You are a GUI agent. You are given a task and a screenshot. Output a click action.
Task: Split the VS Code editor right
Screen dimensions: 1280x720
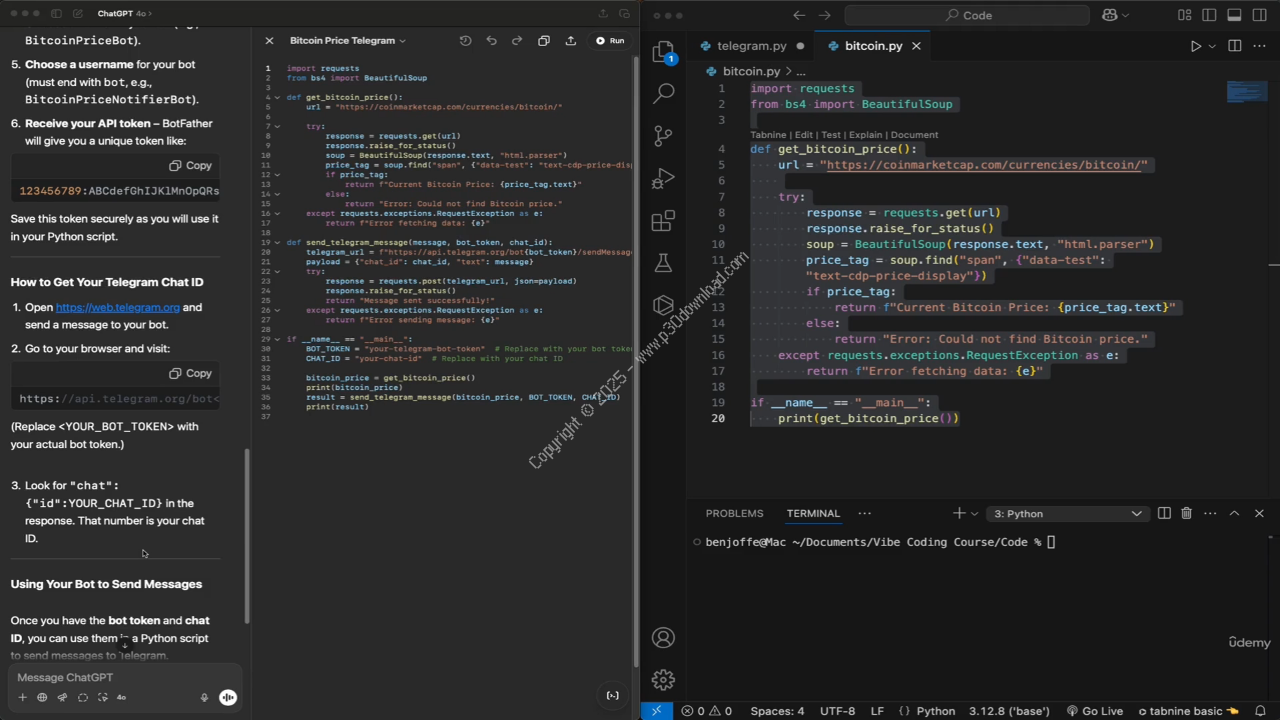tap(1234, 46)
